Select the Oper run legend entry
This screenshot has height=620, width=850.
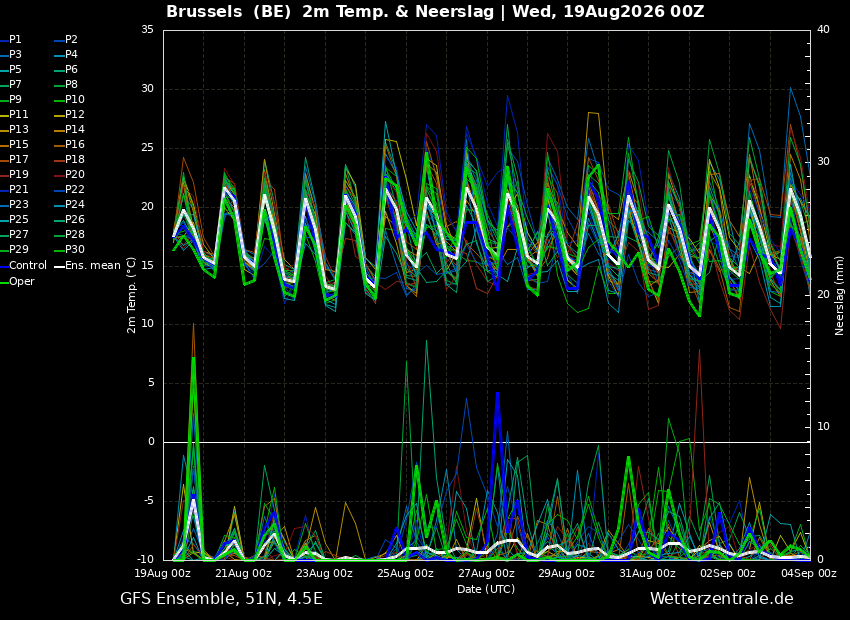[x=17, y=281]
